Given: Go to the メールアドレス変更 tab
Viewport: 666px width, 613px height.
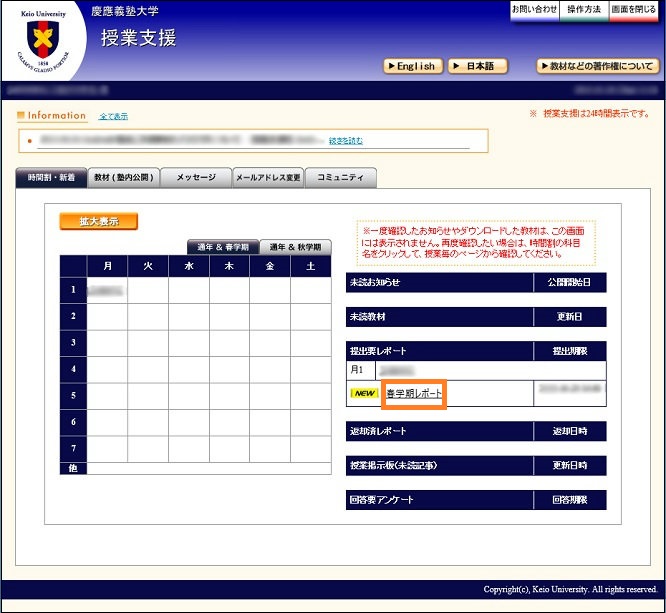Looking at the screenshot, I should point(267,177).
